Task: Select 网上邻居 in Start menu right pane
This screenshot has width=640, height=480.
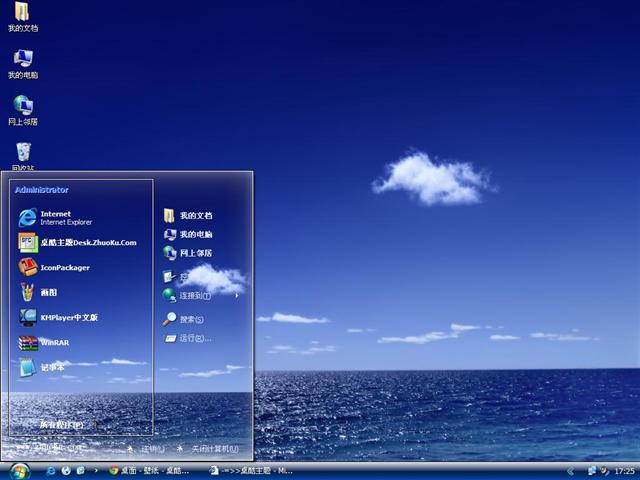Action: (194, 253)
